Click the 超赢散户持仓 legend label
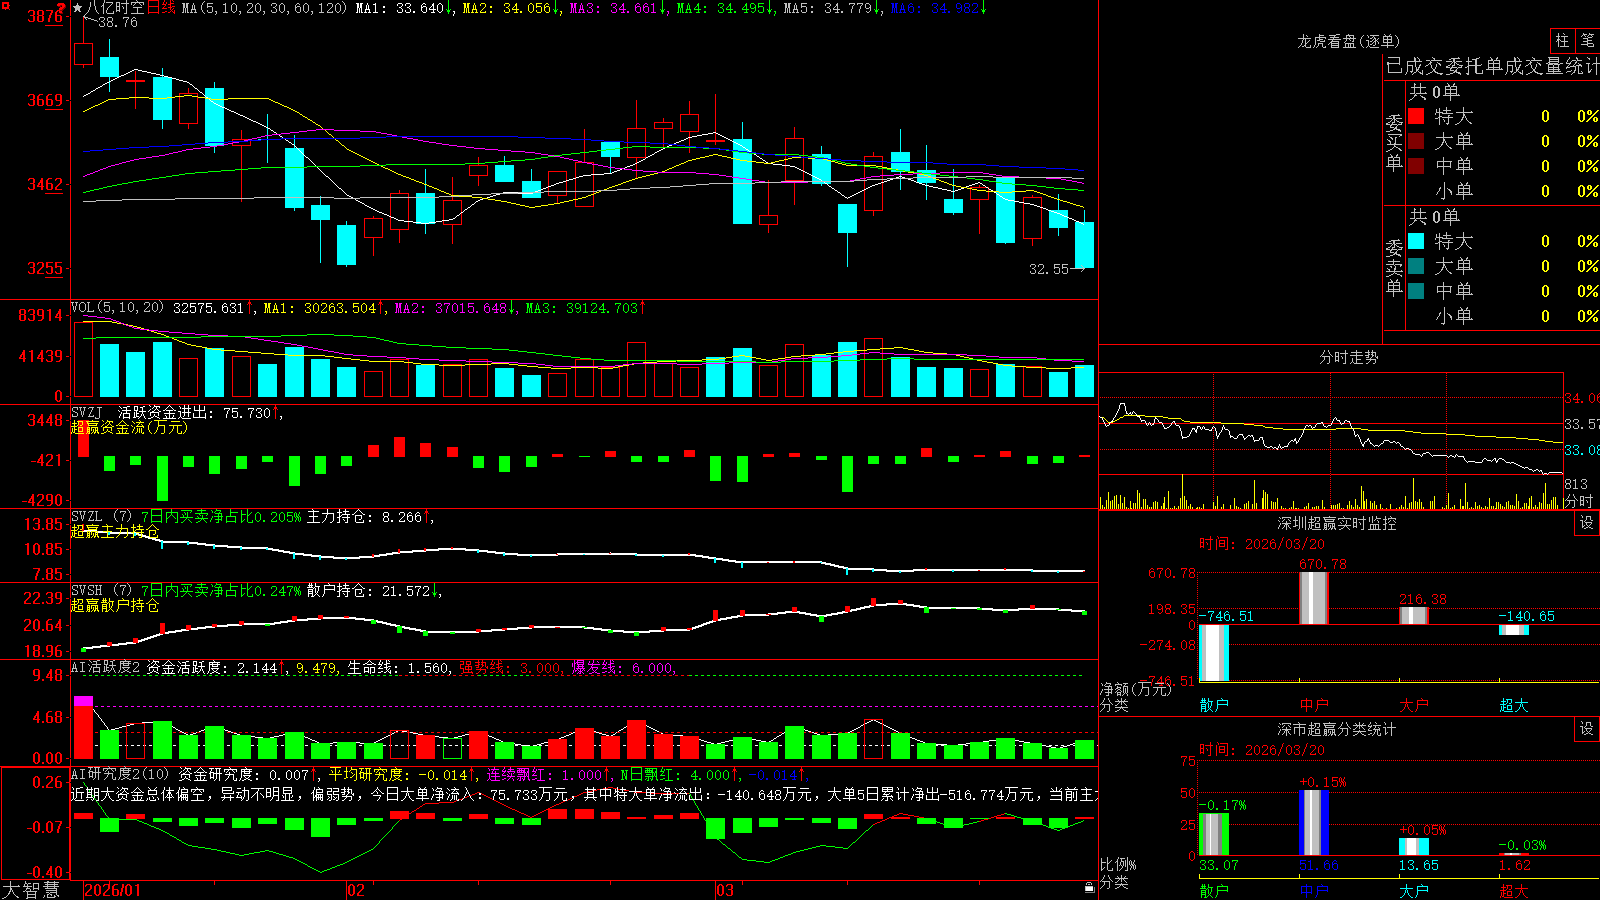The image size is (1600, 900). (115, 605)
